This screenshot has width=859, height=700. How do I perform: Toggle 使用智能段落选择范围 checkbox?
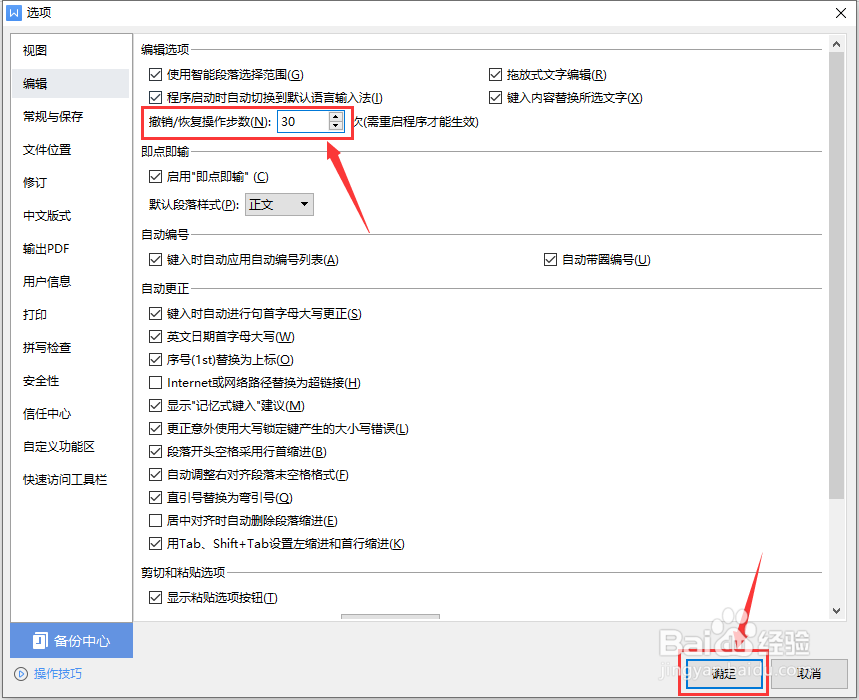click(156, 74)
